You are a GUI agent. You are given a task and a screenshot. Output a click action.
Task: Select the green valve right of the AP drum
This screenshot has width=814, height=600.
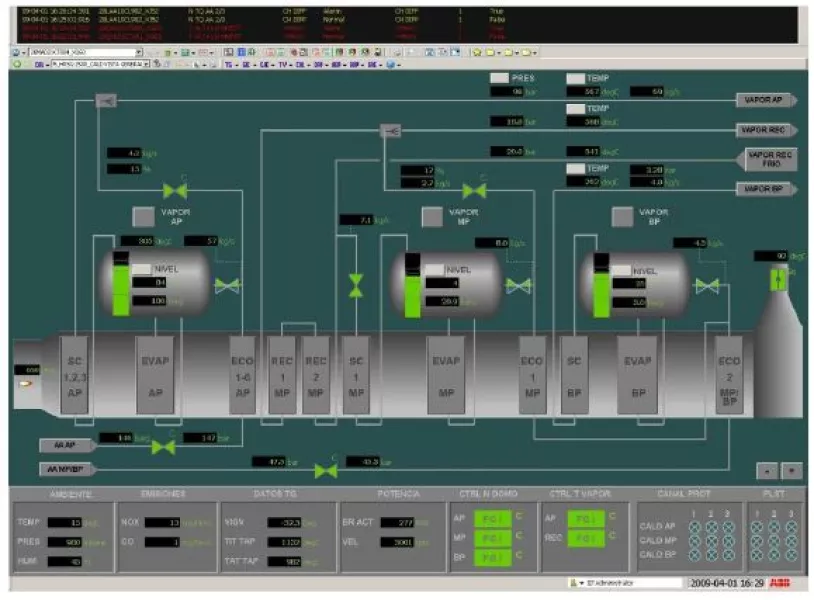coord(228,286)
